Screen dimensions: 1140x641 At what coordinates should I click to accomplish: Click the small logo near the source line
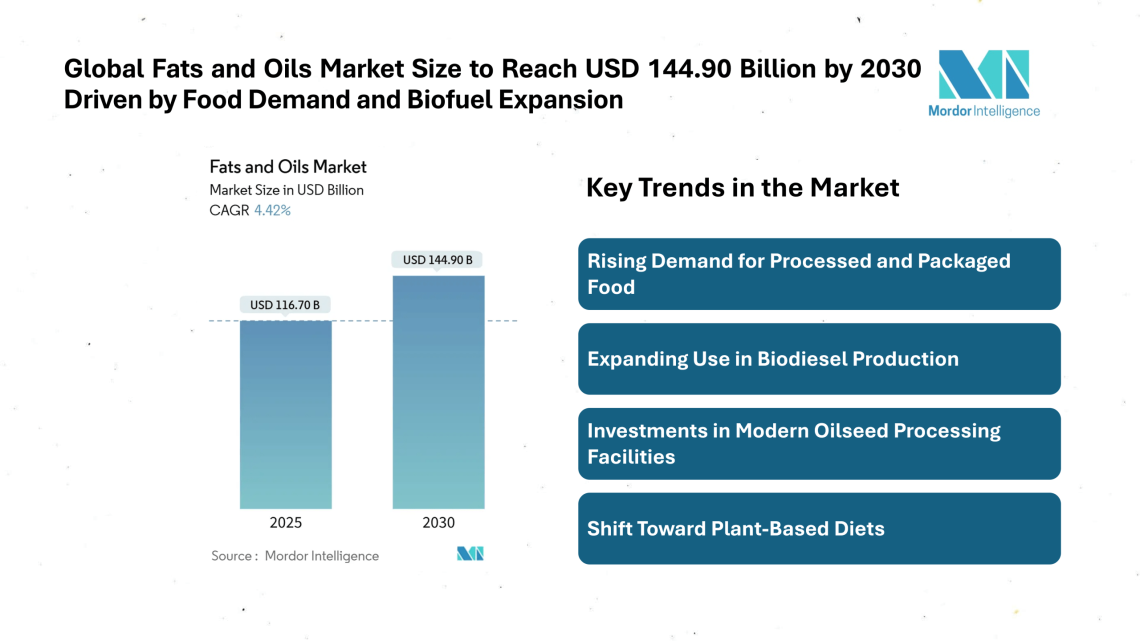[x=472, y=552]
